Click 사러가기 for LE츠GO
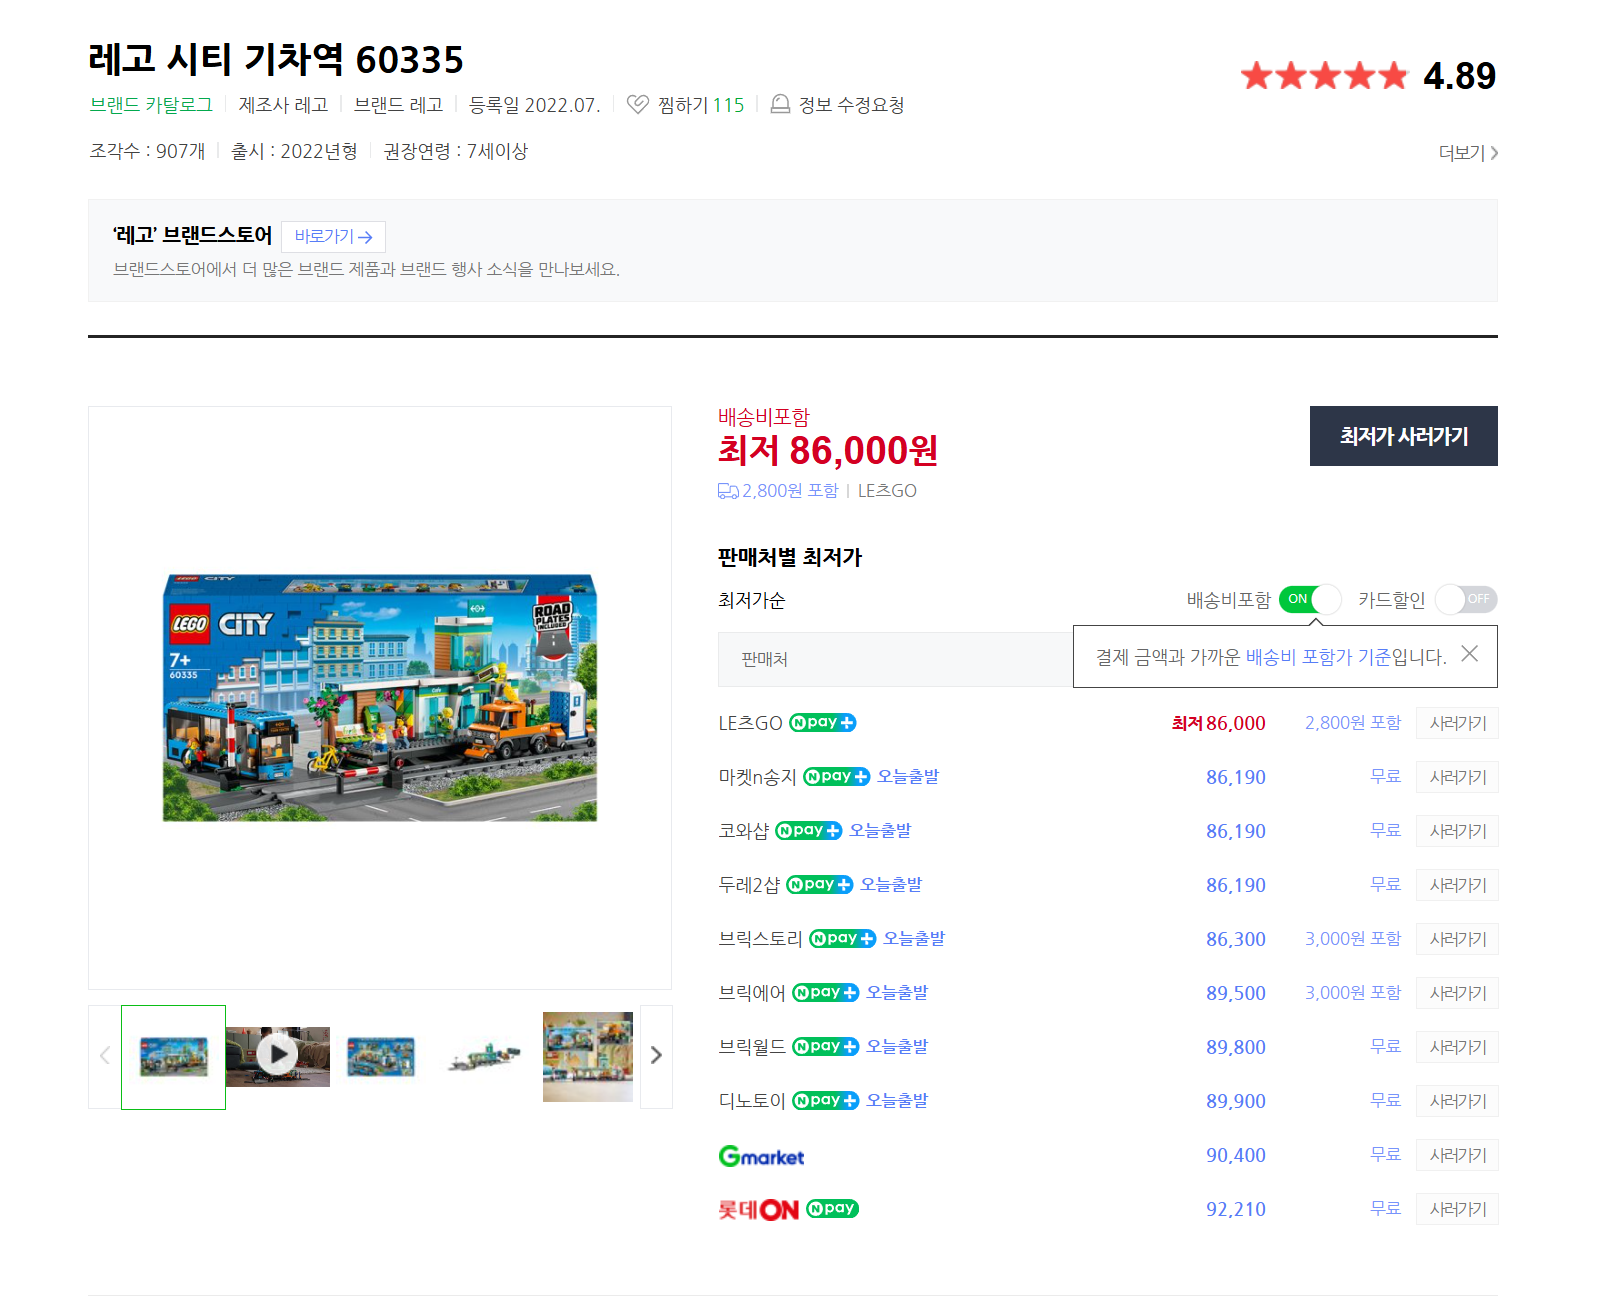 [1457, 723]
